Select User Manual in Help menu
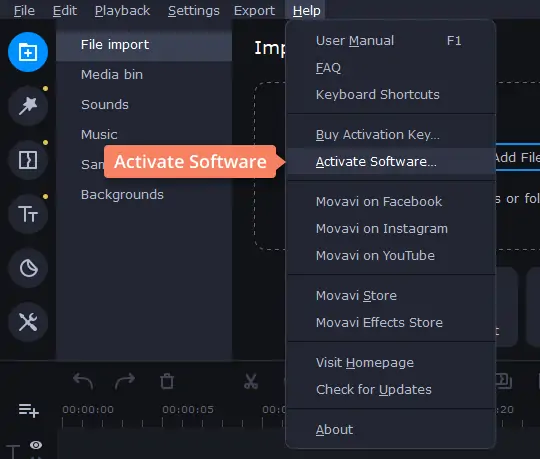This screenshot has width=540, height=459. click(391, 41)
